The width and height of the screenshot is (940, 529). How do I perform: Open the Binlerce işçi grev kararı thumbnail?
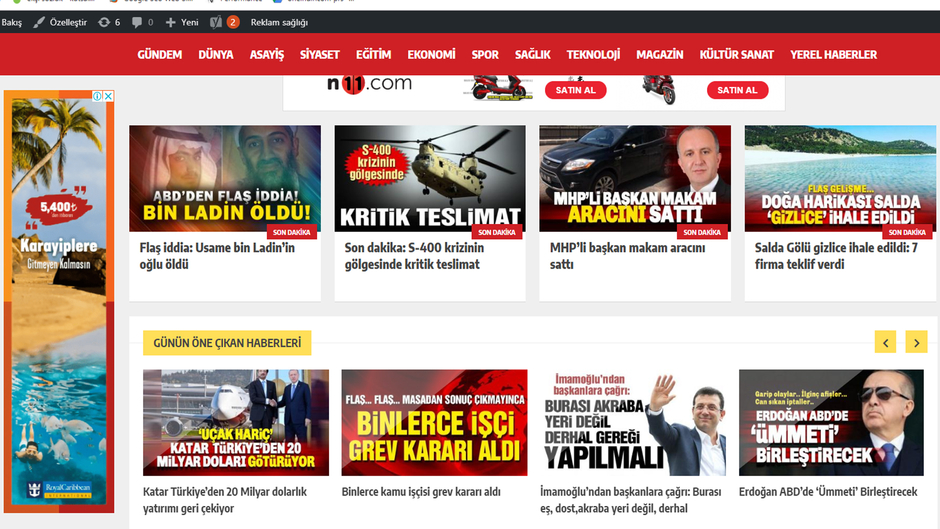[x=435, y=423]
